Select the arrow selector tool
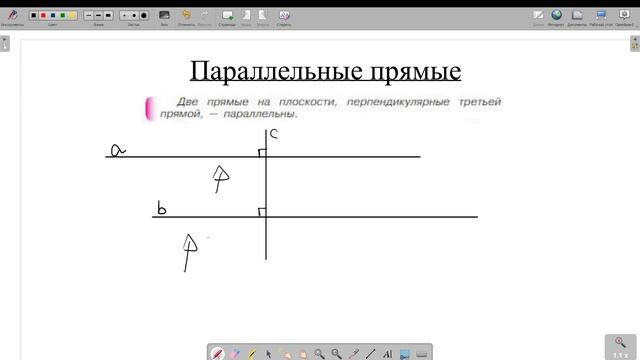The width and height of the screenshot is (640, 360). (269, 354)
